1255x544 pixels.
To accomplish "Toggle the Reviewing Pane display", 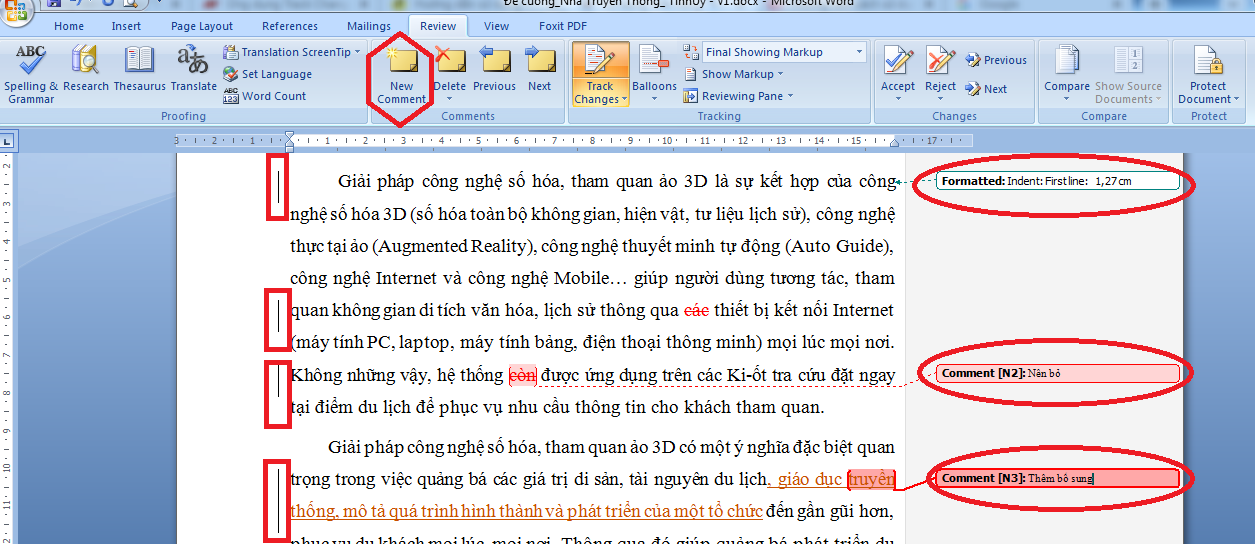I will 738,96.
